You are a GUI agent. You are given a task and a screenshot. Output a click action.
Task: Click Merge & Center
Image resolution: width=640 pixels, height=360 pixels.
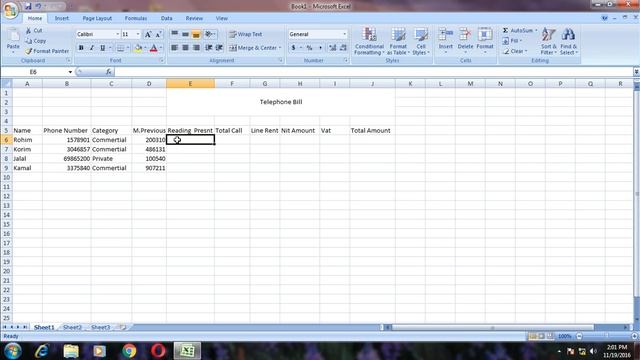253,48
